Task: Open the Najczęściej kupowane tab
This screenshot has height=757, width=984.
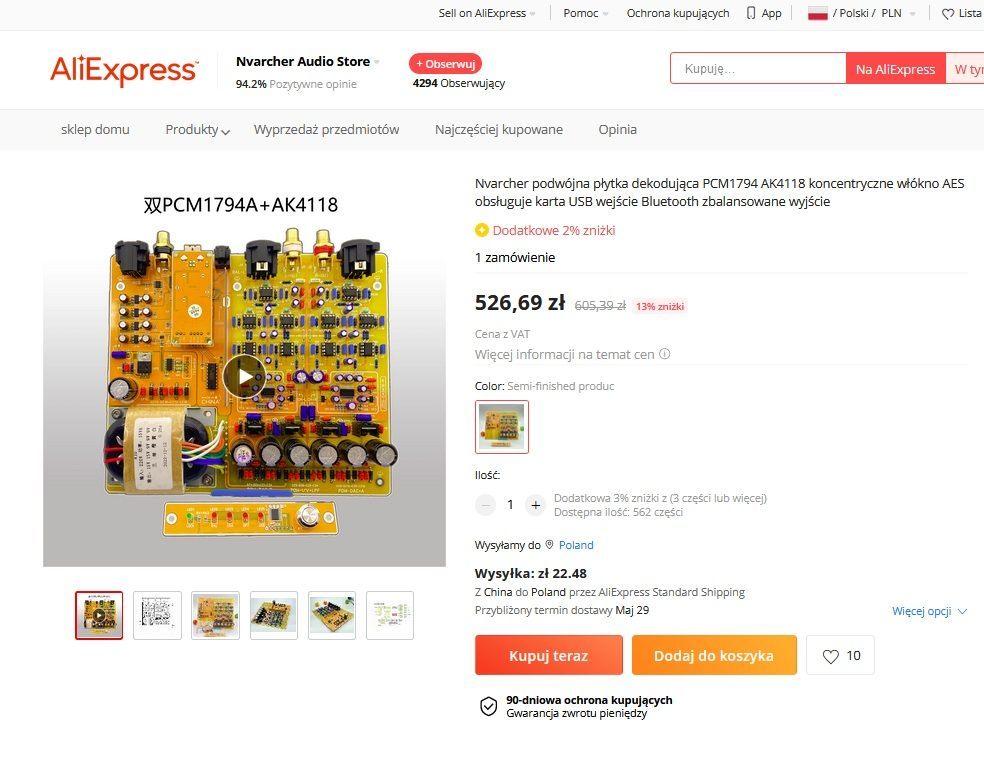Action: click(499, 129)
